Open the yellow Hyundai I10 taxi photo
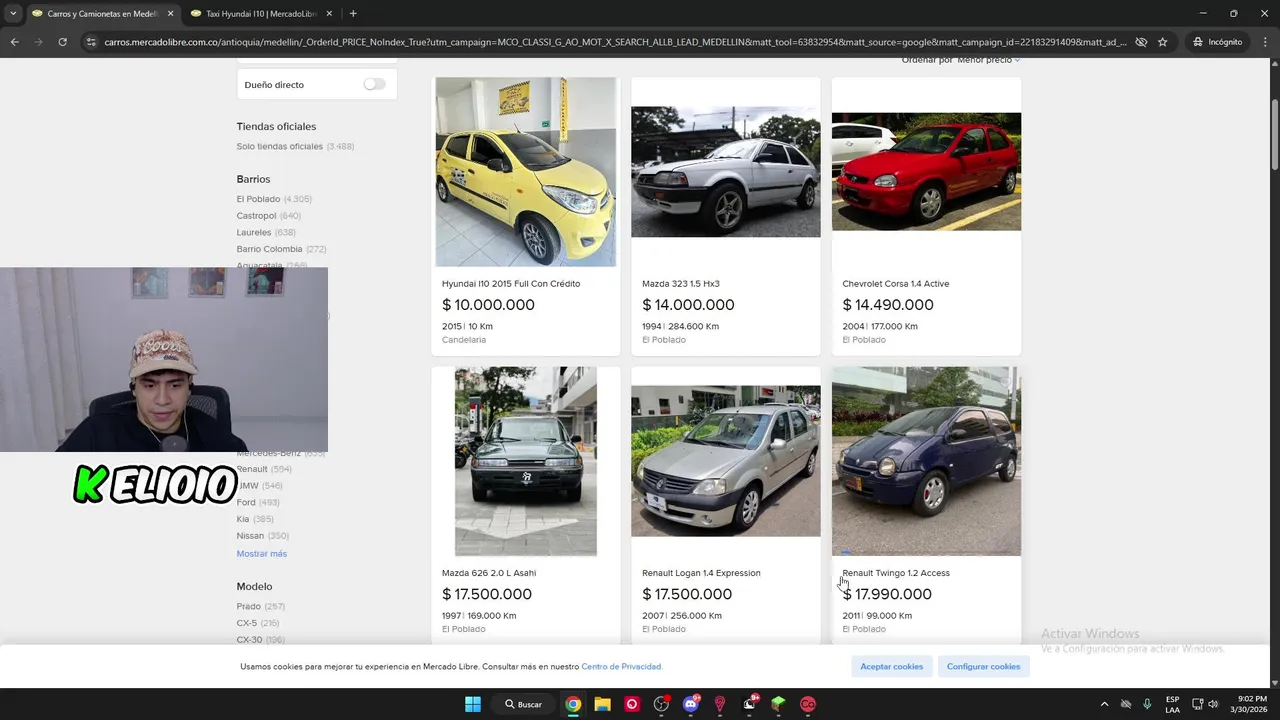 click(526, 172)
